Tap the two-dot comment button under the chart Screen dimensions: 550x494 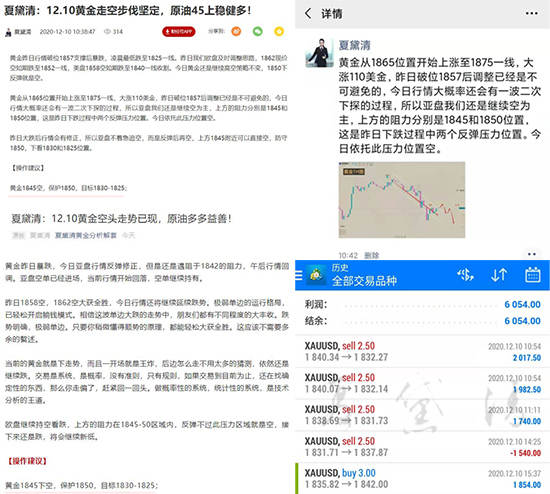point(531,254)
